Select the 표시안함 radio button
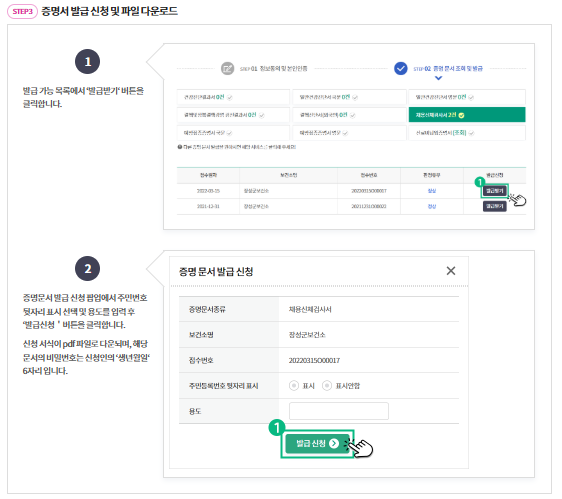Screen dimensions: 562x499 (327, 385)
